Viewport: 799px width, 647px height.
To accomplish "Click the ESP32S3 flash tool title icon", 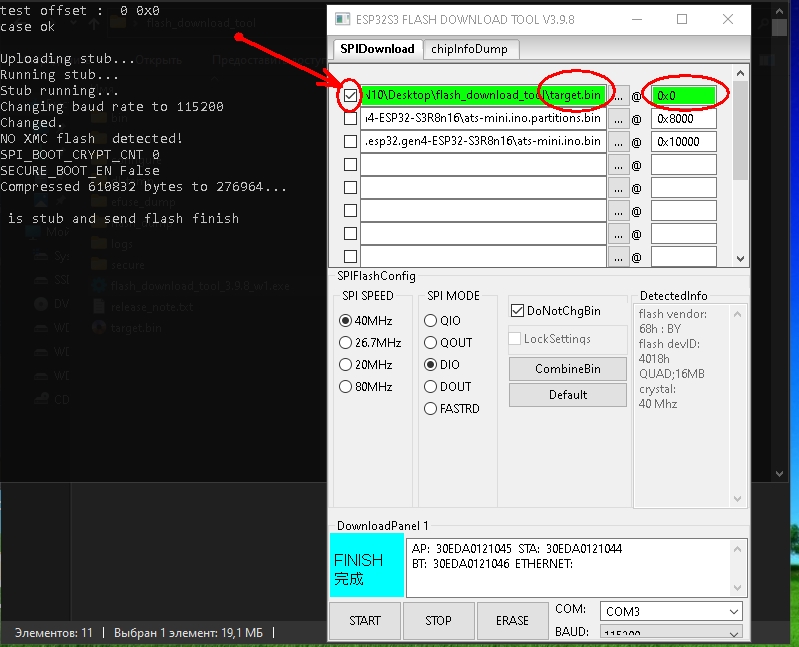I will [x=342, y=19].
